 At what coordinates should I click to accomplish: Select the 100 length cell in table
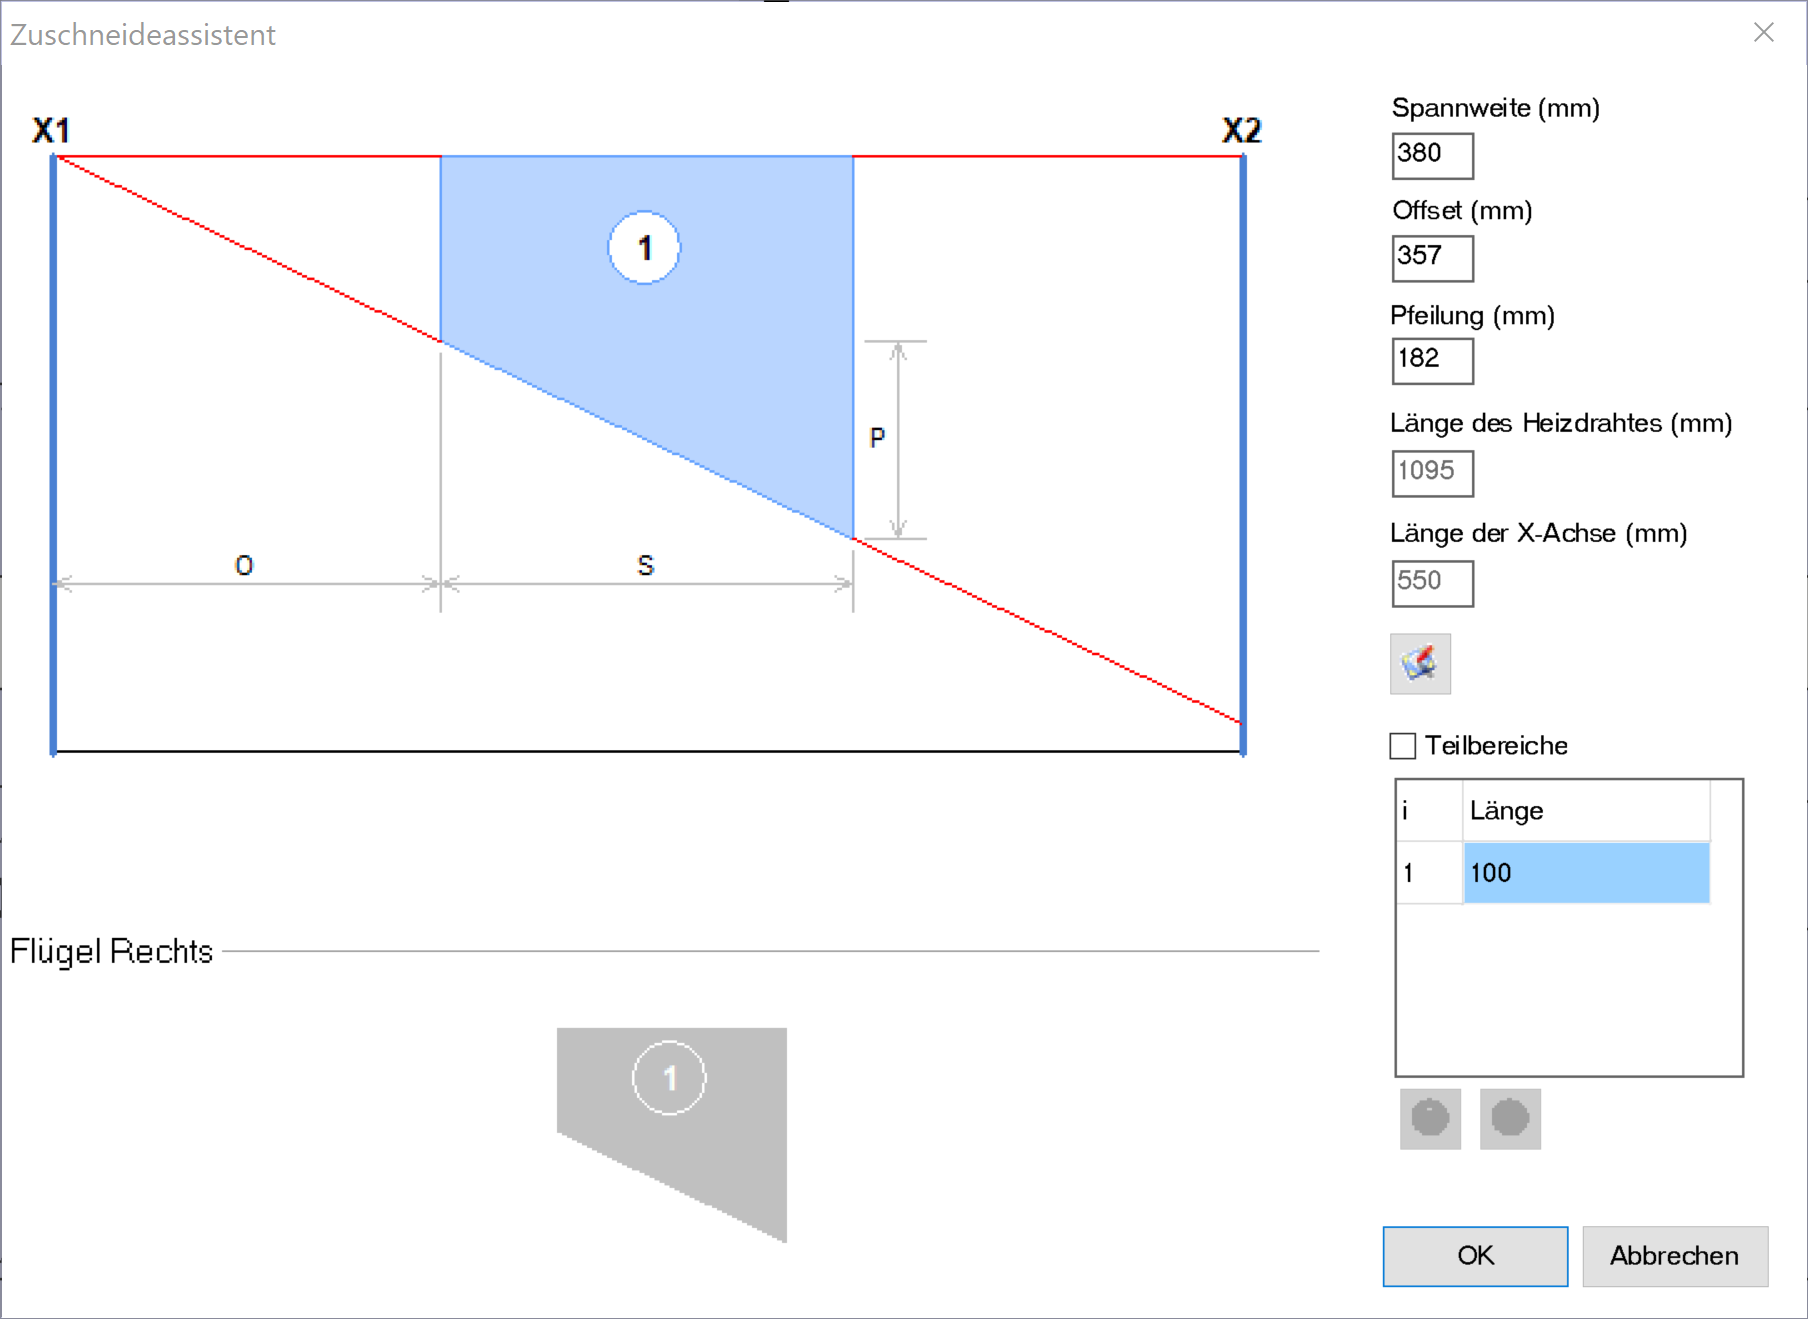[x=1586, y=873]
